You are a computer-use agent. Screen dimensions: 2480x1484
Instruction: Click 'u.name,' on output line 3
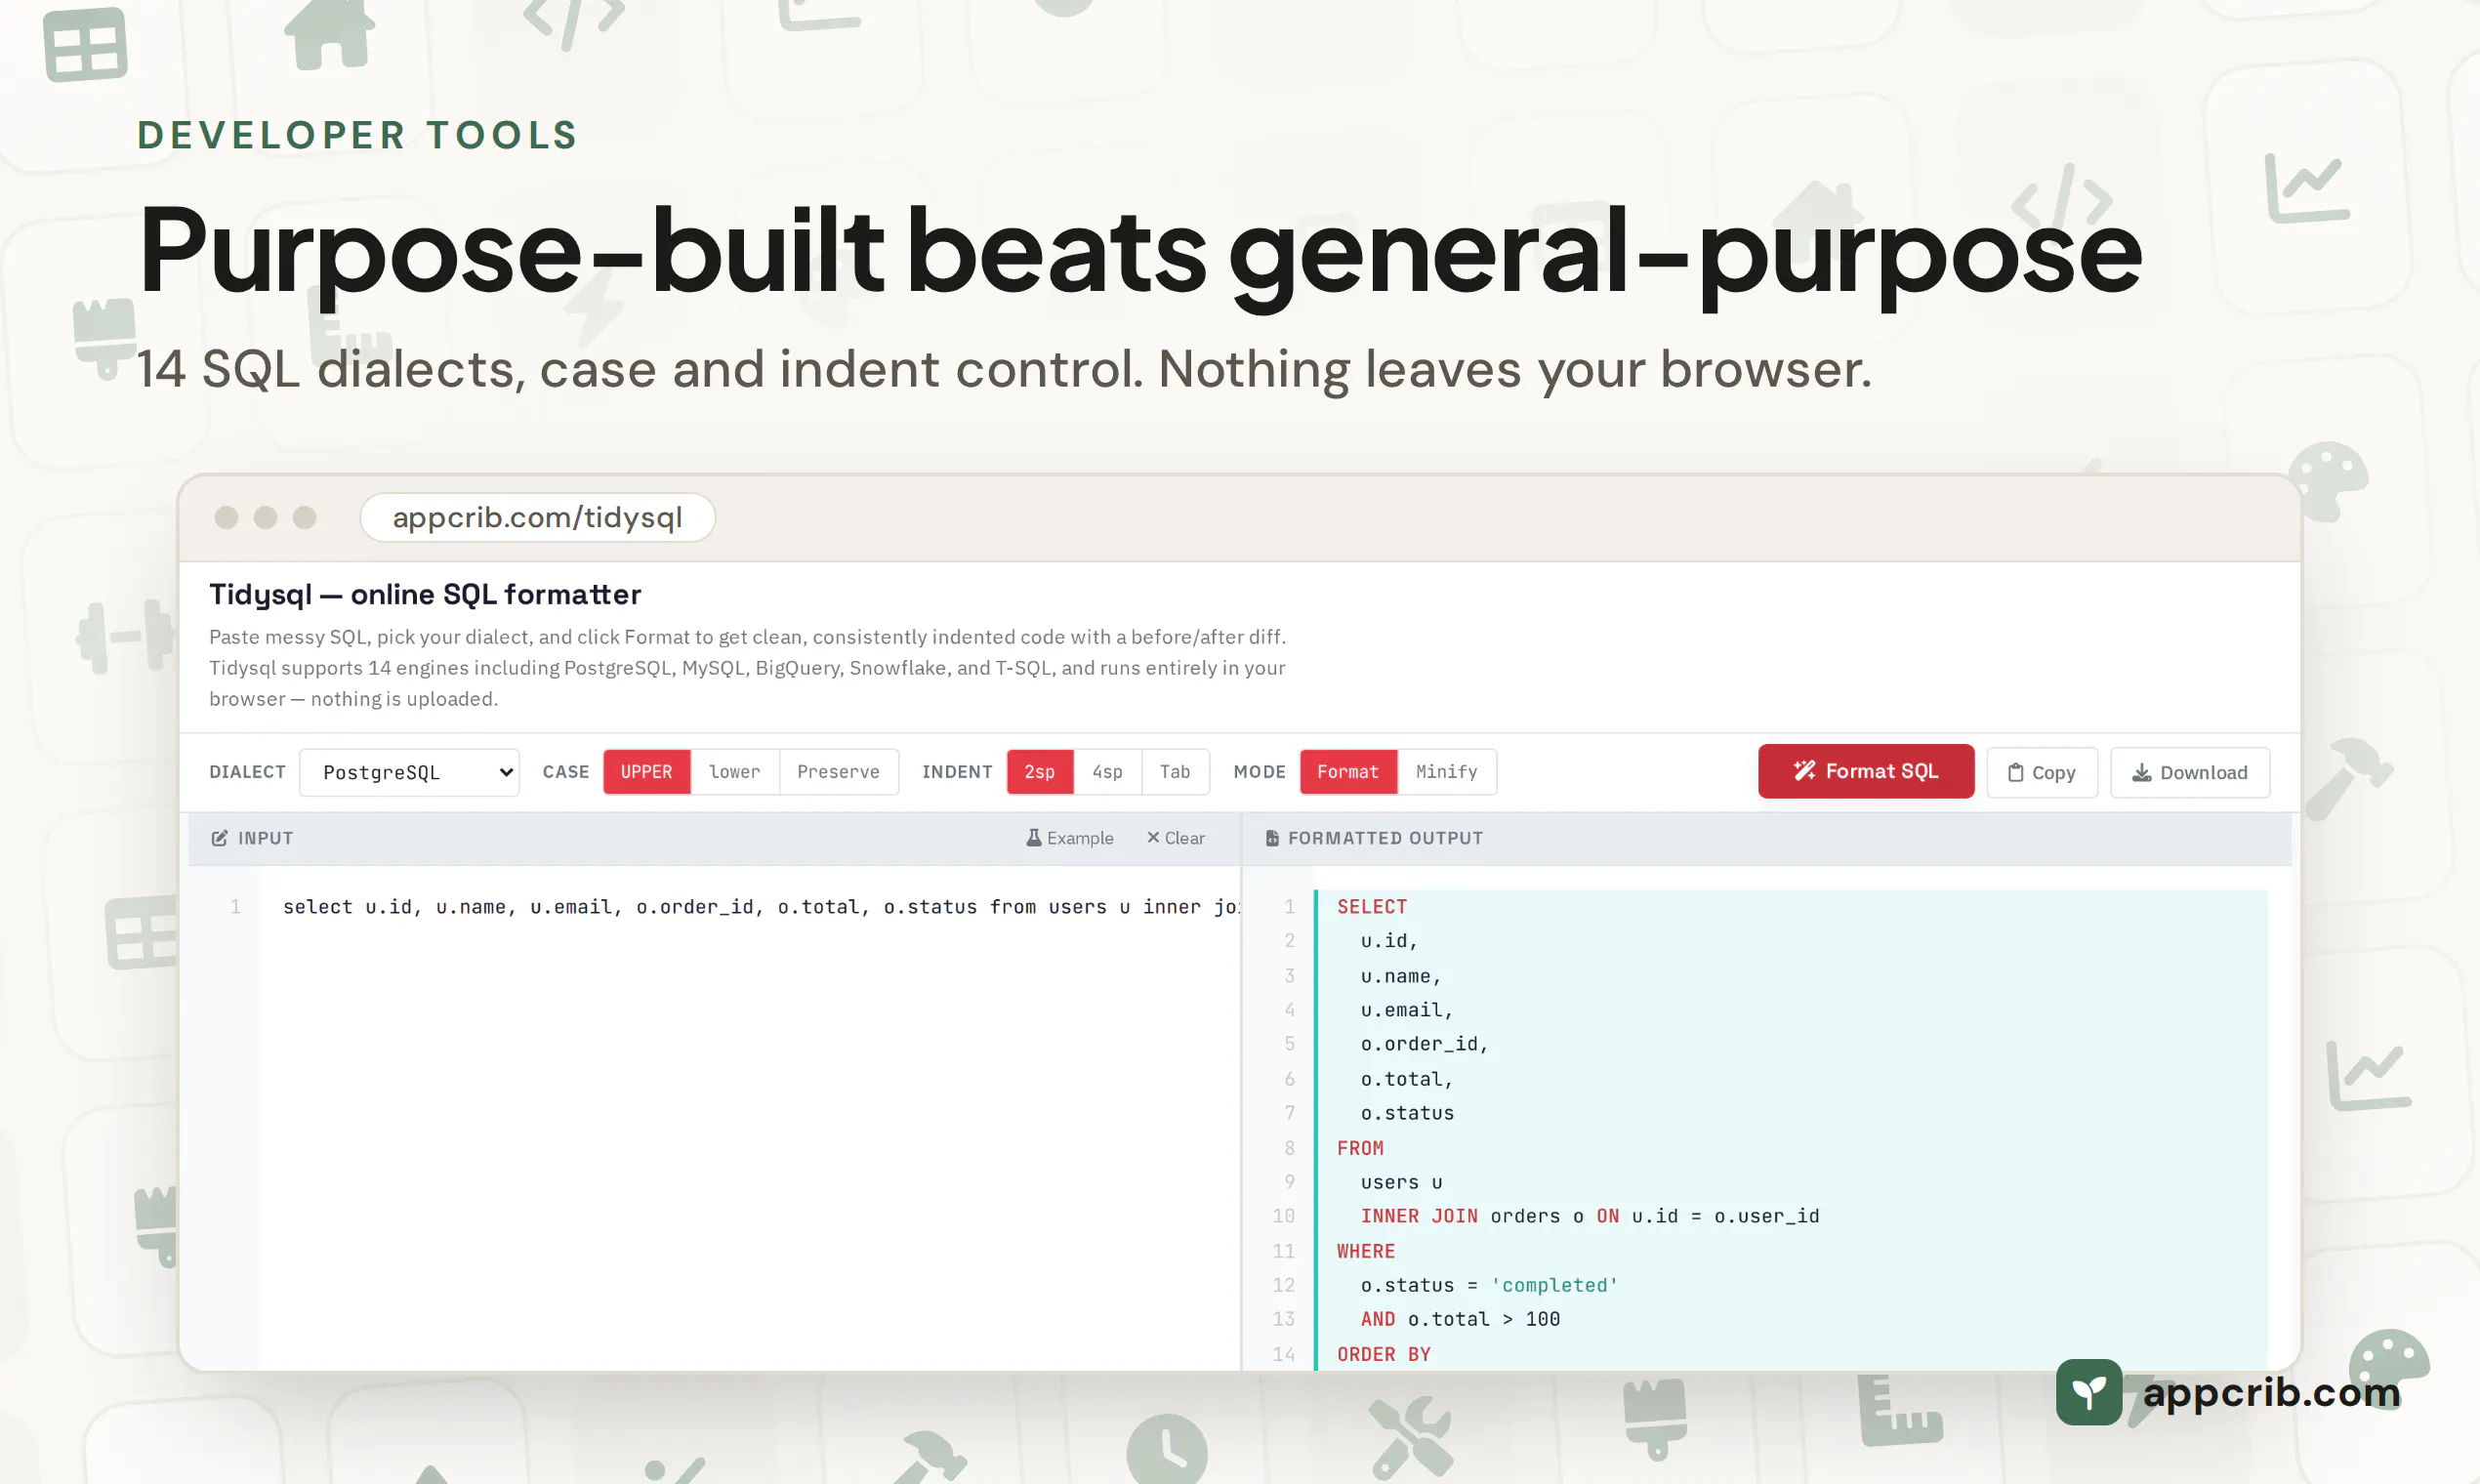coord(1401,976)
